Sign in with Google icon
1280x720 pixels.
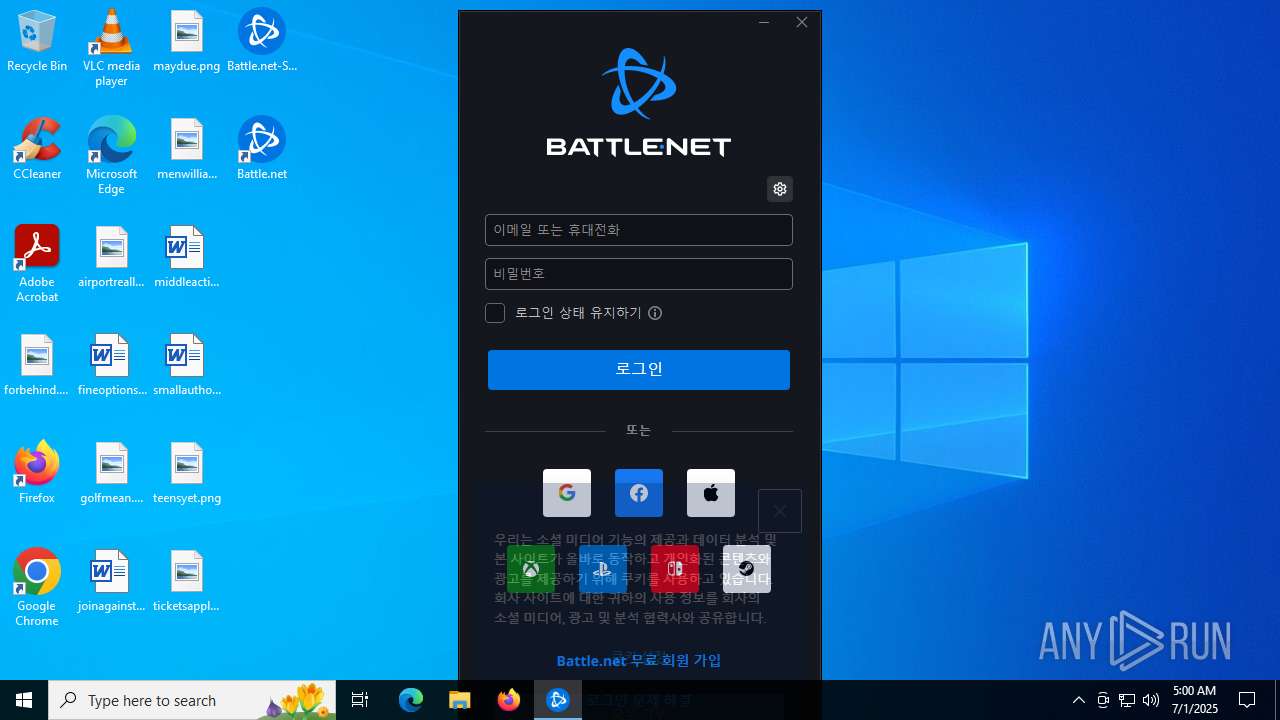(567, 493)
